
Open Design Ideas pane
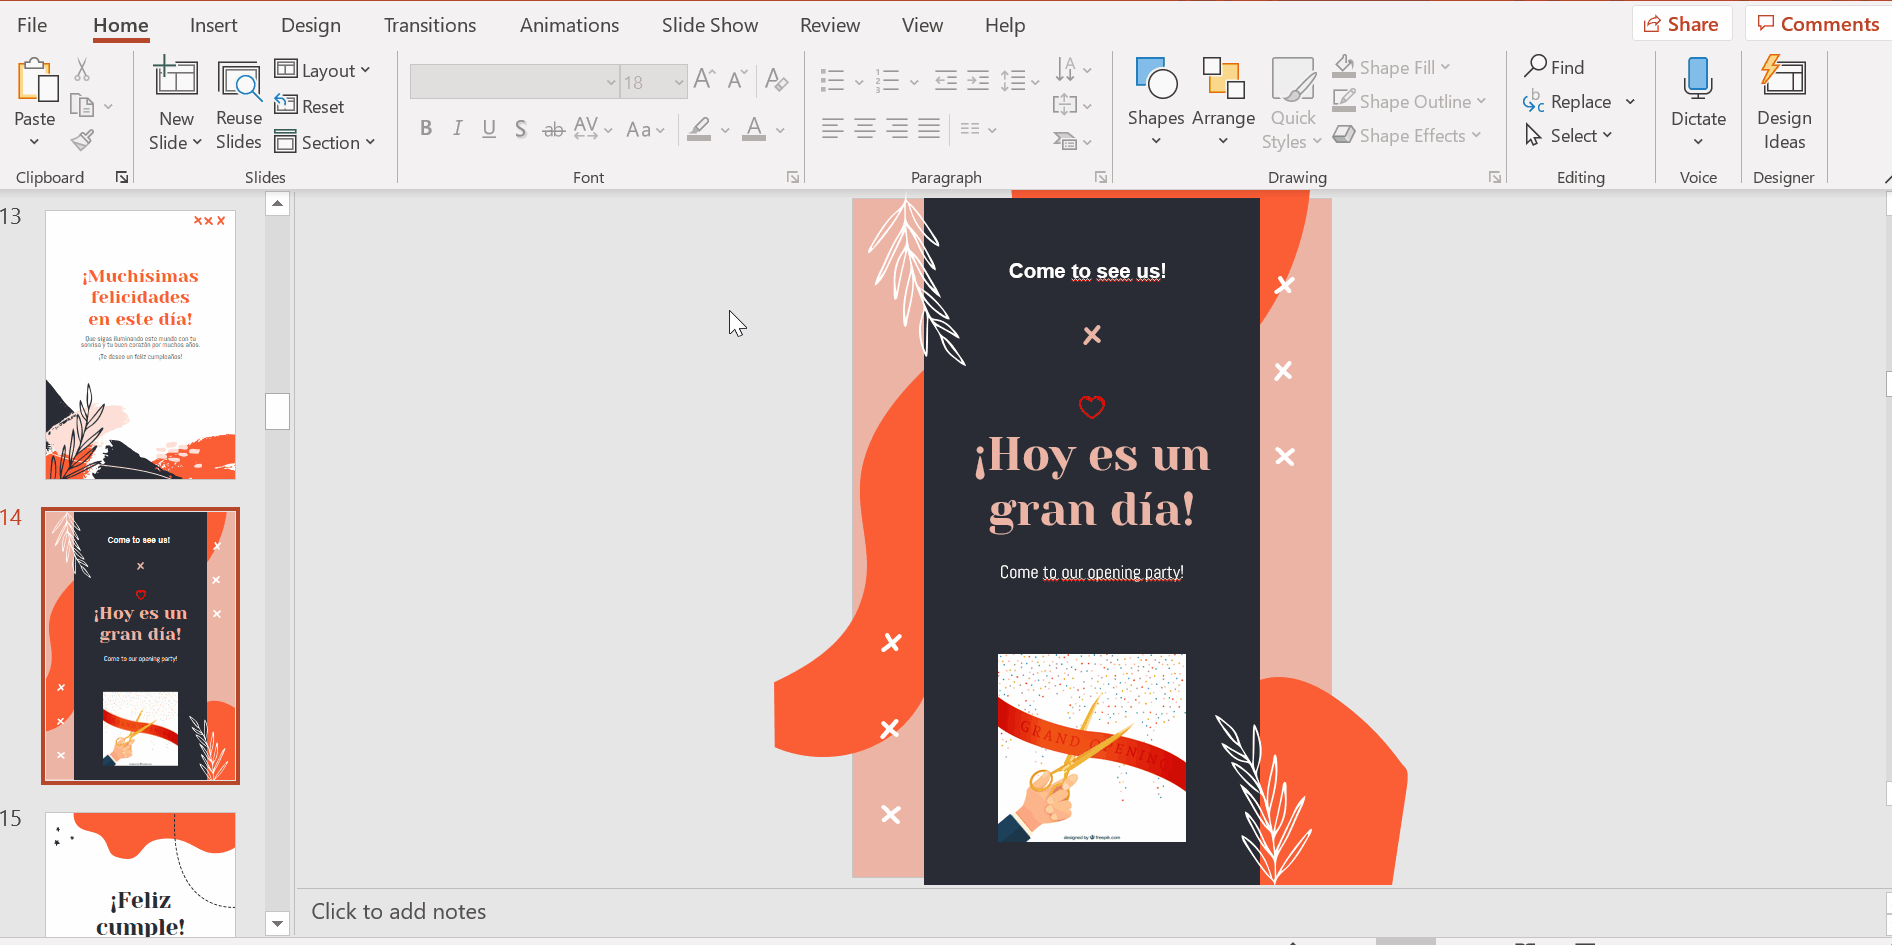point(1783,105)
